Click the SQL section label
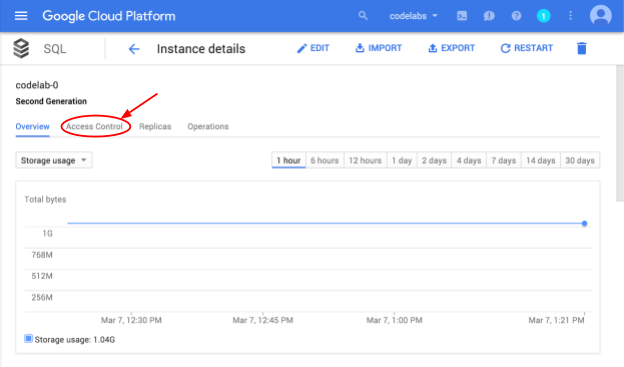The height and width of the screenshot is (367, 624). (55, 49)
